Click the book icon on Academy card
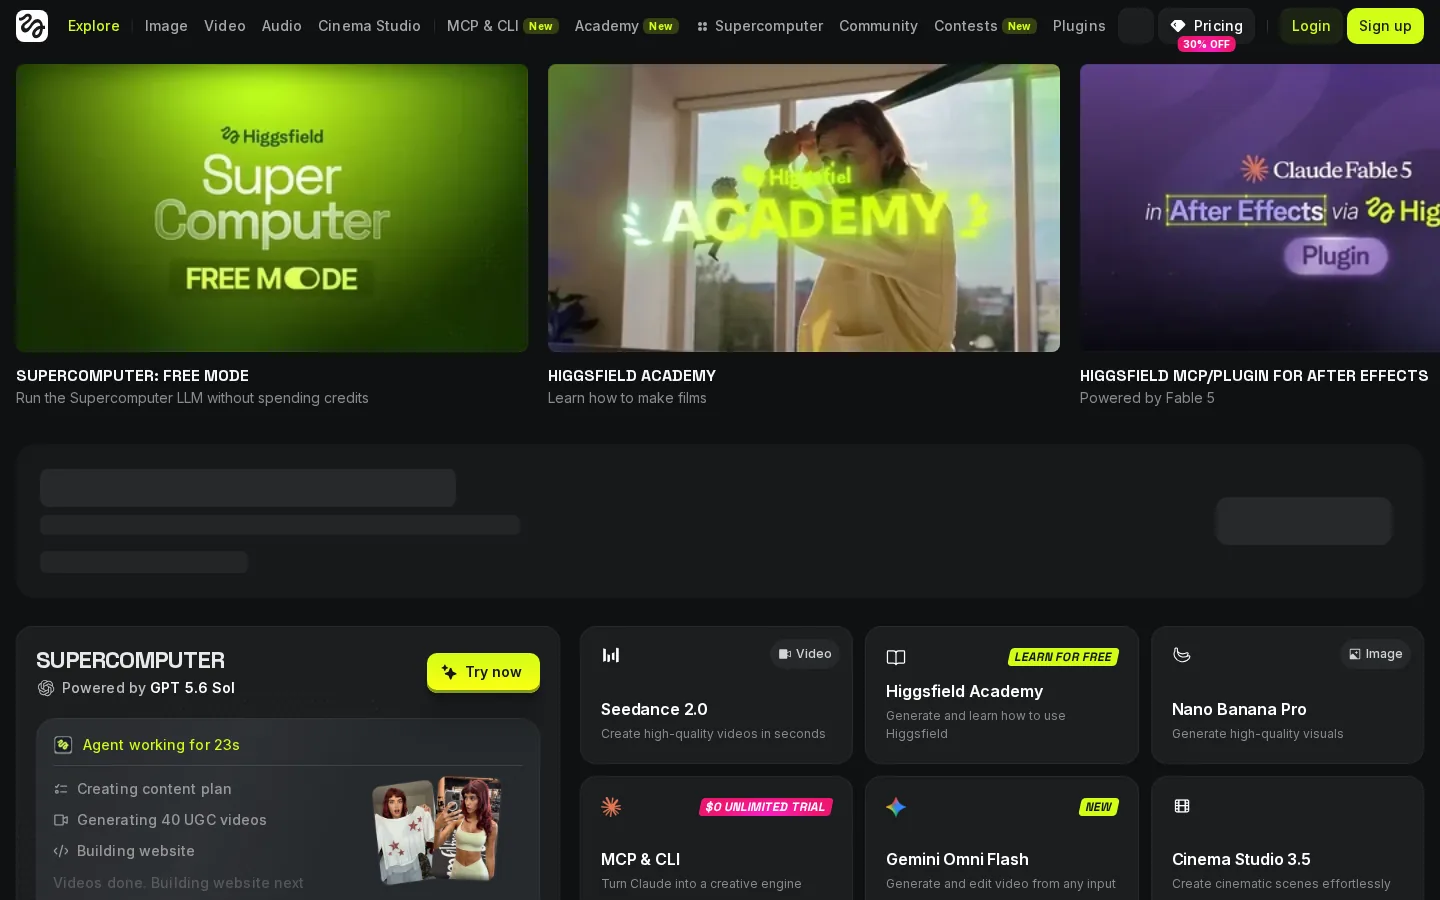The width and height of the screenshot is (1440, 900). 896,657
